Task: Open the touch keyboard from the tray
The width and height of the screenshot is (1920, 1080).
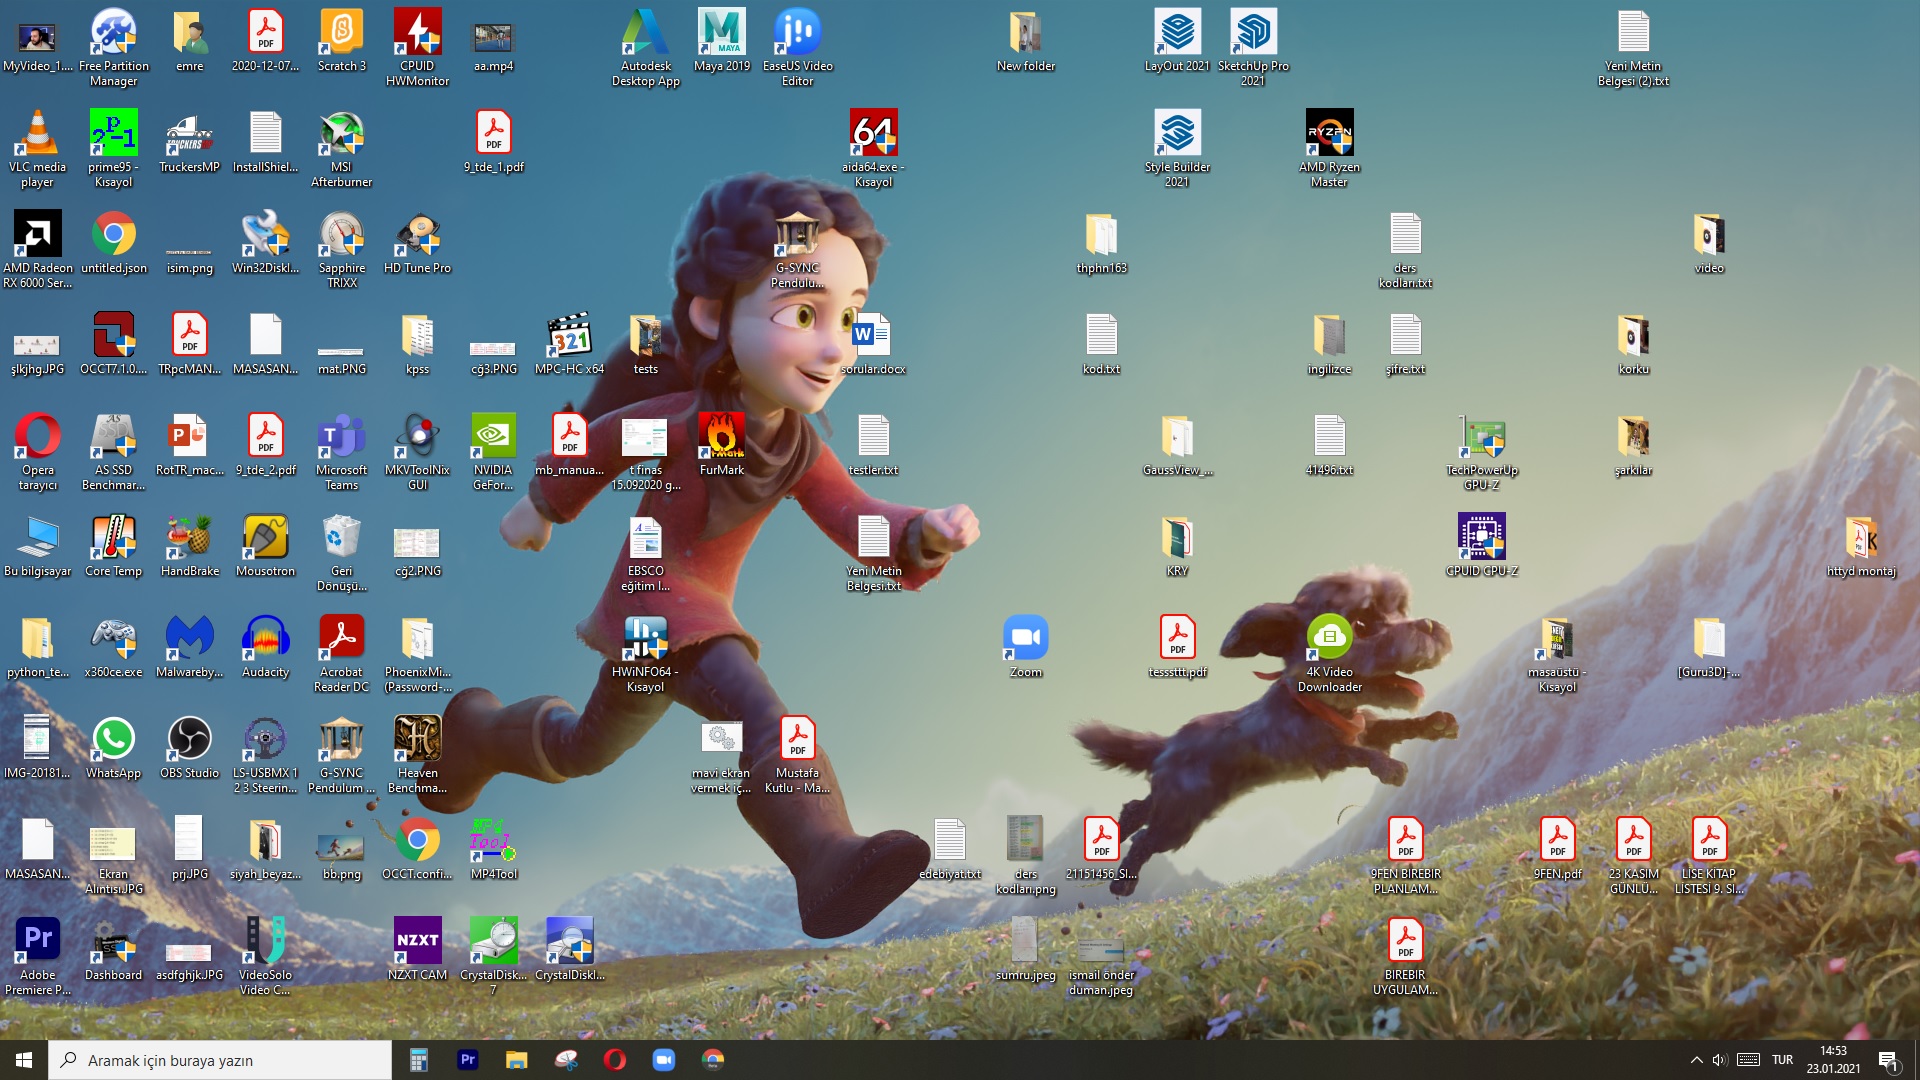Action: click(x=1749, y=1060)
